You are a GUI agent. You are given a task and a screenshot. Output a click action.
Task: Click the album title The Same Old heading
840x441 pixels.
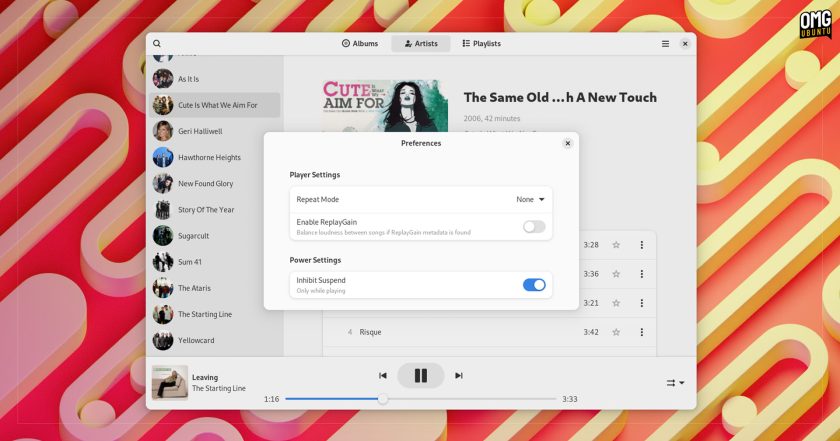560,98
